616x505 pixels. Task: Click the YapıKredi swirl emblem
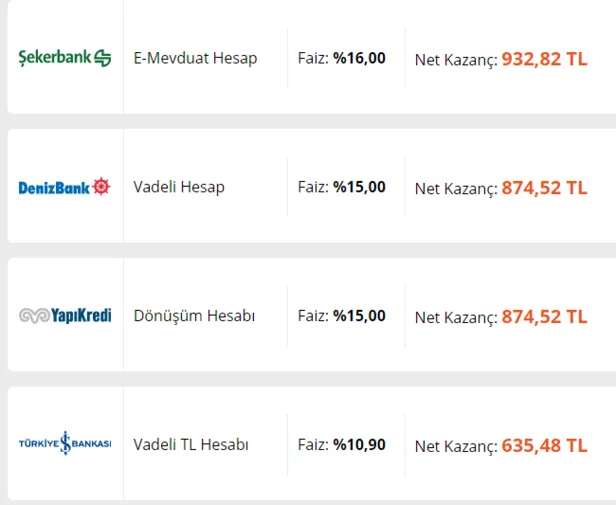coord(33,316)
